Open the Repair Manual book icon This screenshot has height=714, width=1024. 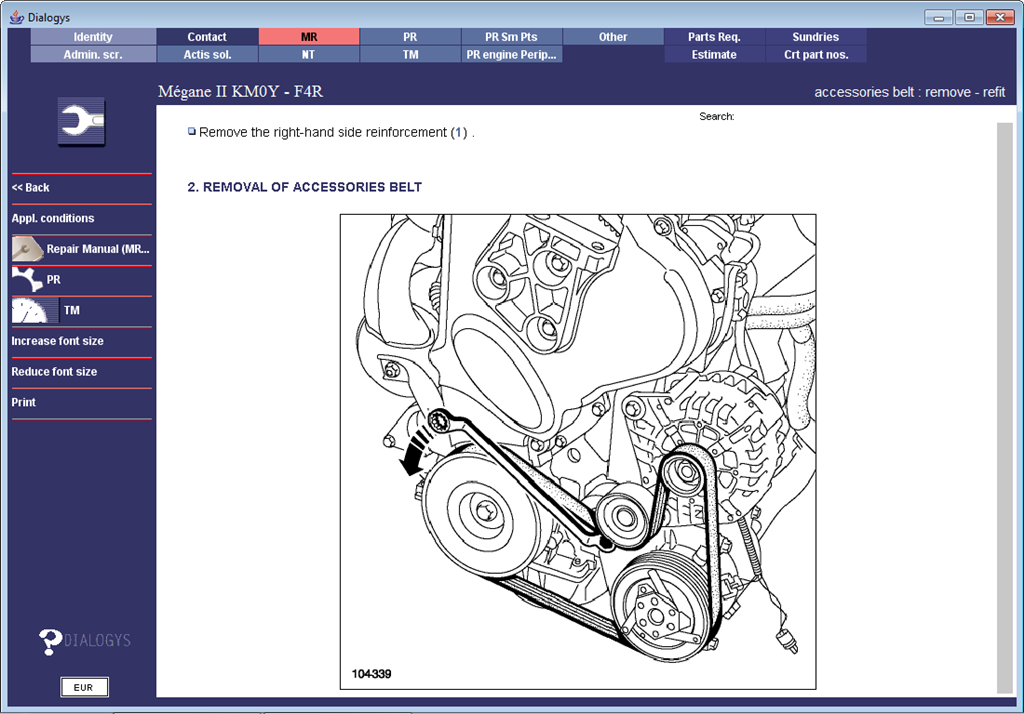[27, 249]
